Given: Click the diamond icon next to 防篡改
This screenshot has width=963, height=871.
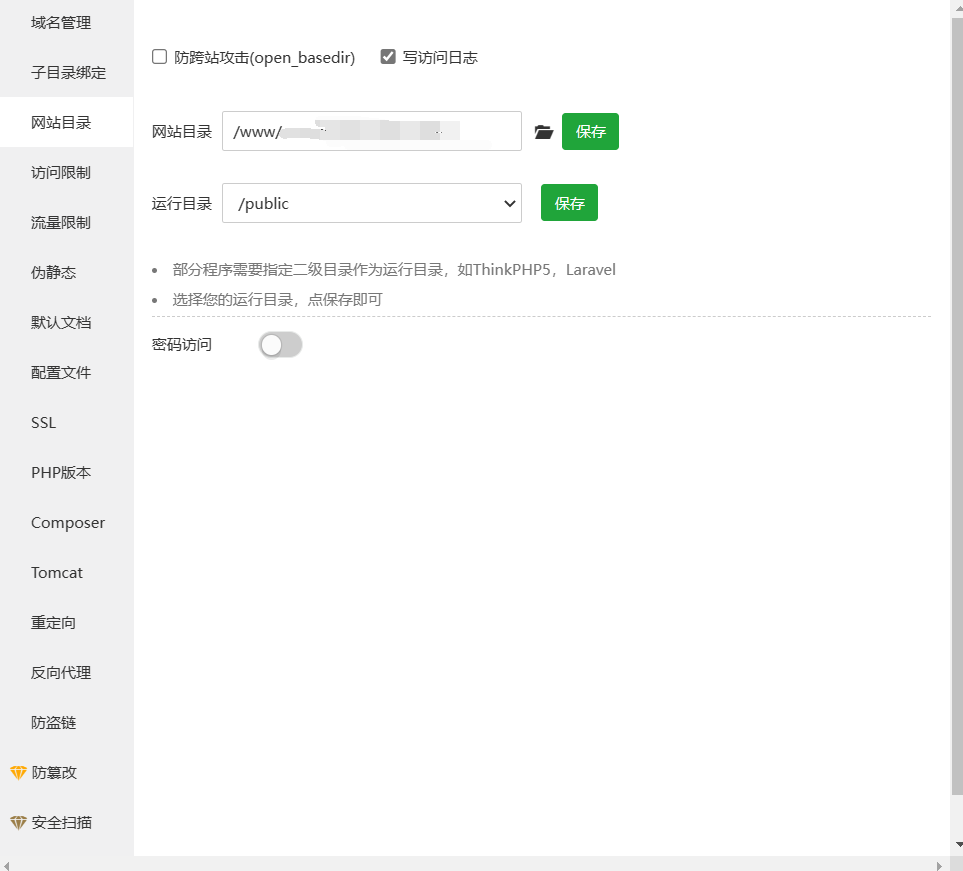Looking at the screenshot, I should [x=18, y=773].
